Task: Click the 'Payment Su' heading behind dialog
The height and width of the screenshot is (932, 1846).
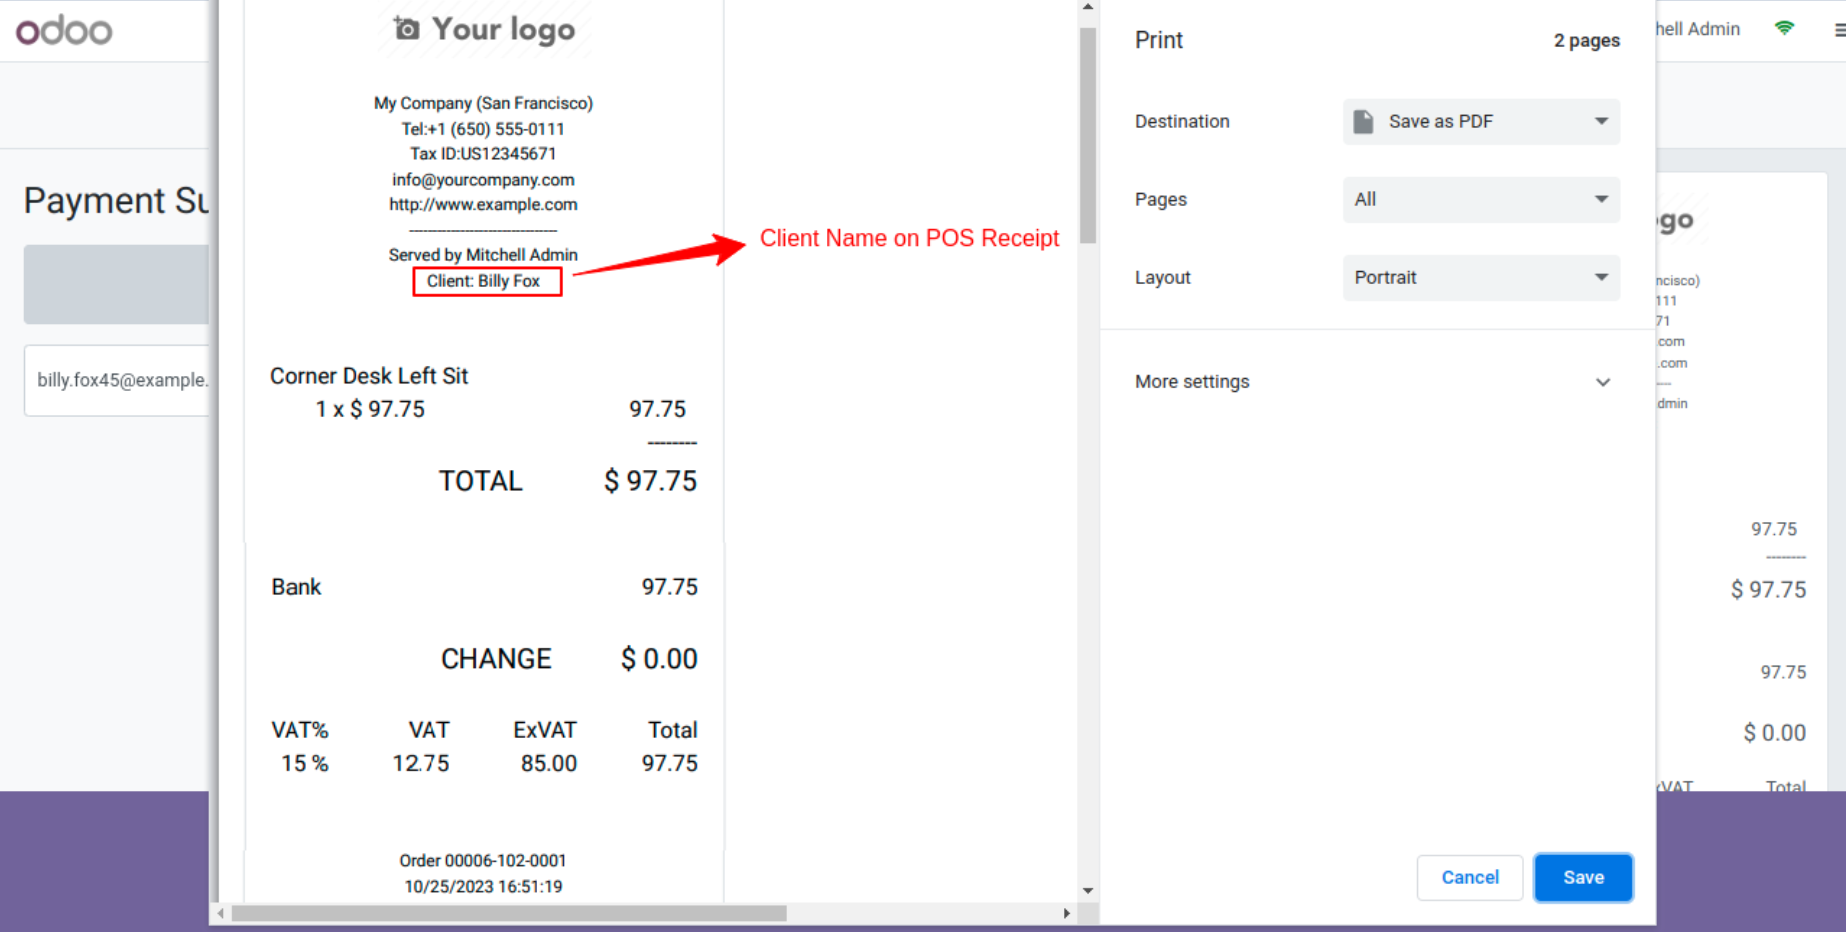Action: click(116, 201)
